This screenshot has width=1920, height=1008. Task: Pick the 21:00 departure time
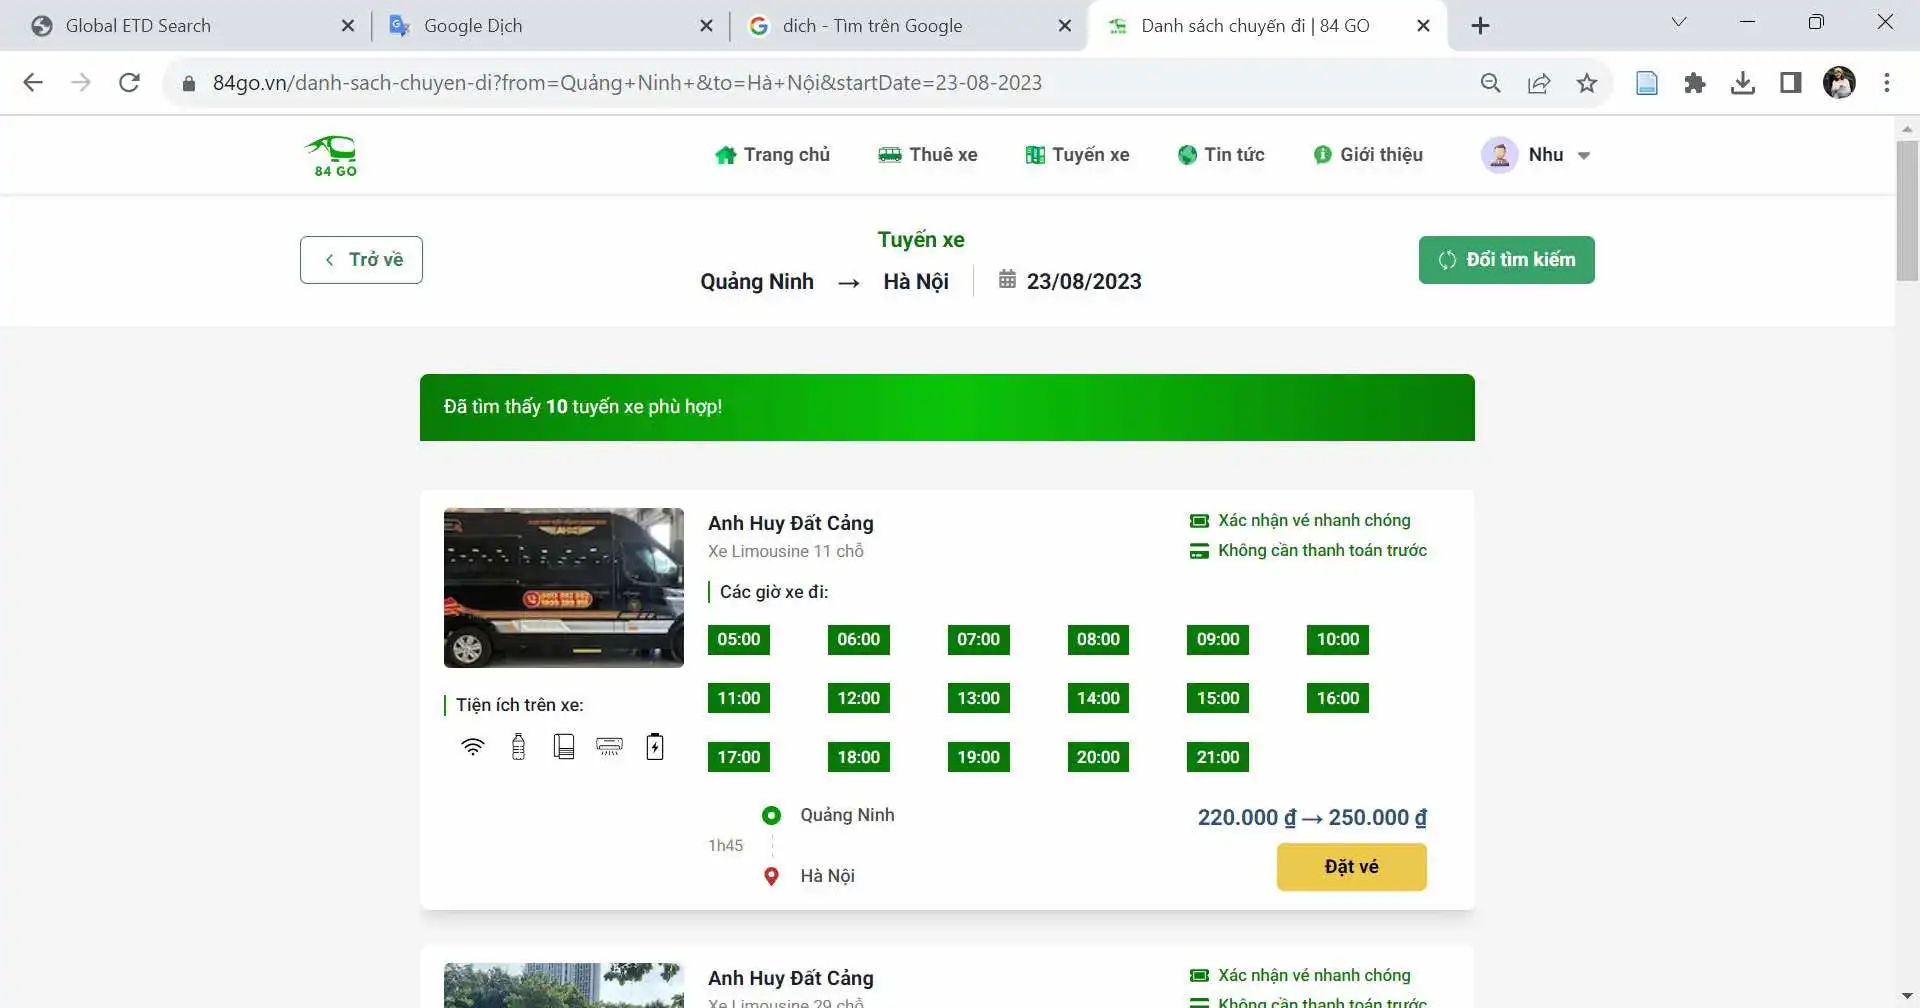(x=1217, y=757)
